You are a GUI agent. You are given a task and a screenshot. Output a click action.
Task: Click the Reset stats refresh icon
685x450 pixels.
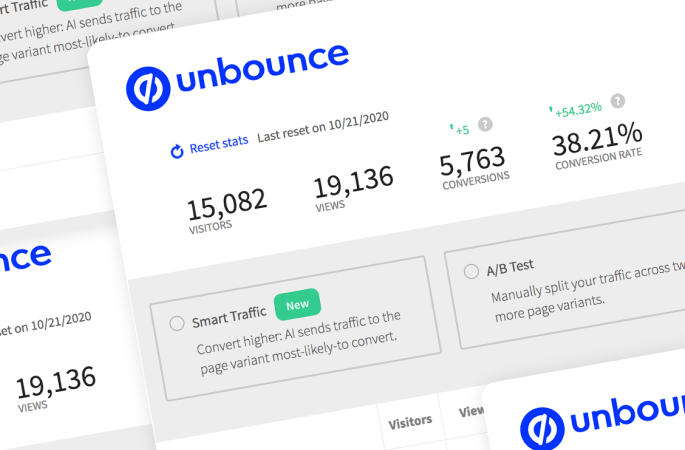(176, 151)
